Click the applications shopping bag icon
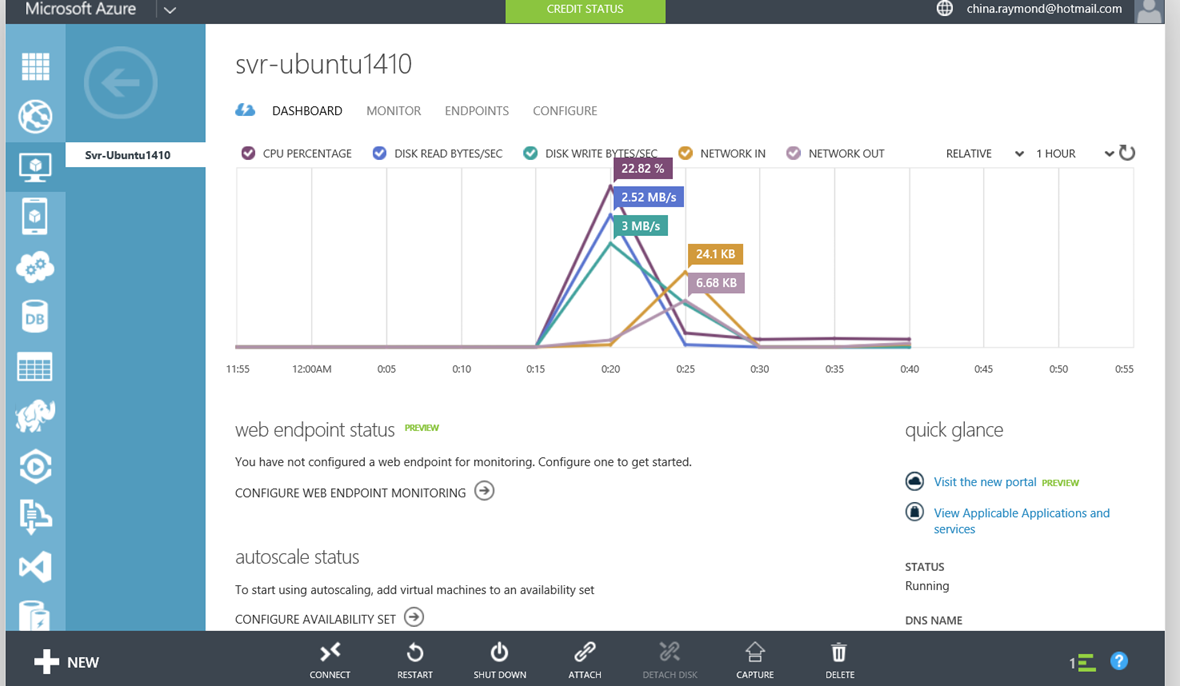Image resolution: width=1180 pixels, height=686 pixels. point(914,512)
